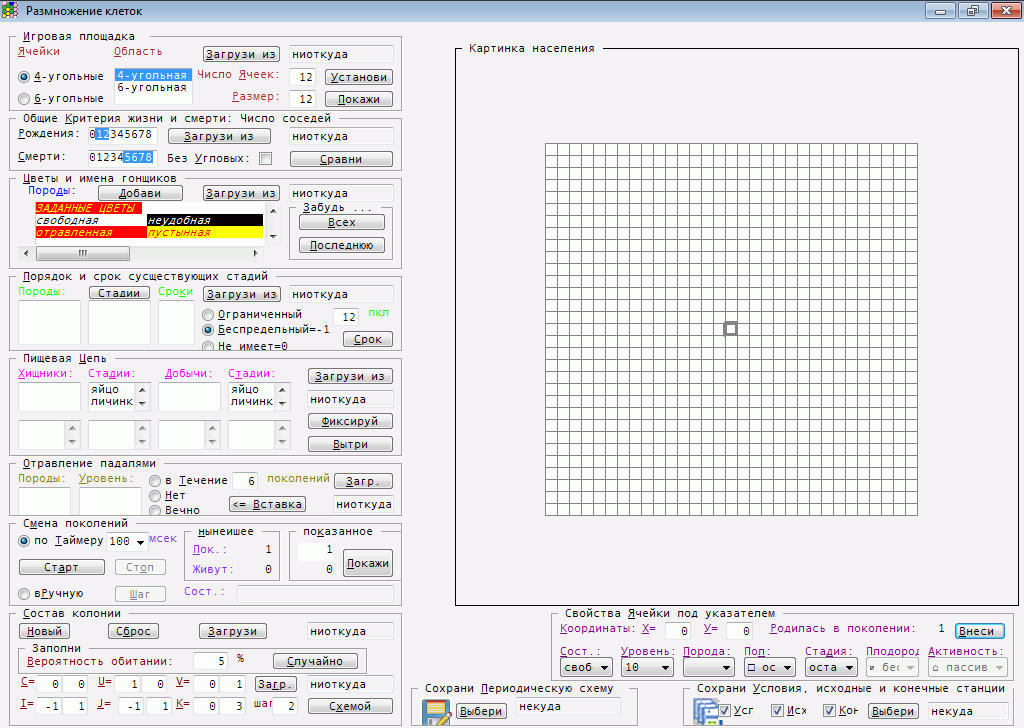
Task: Click scroll-down arrow of predator stages list
Action: click(x=142, y=404)
